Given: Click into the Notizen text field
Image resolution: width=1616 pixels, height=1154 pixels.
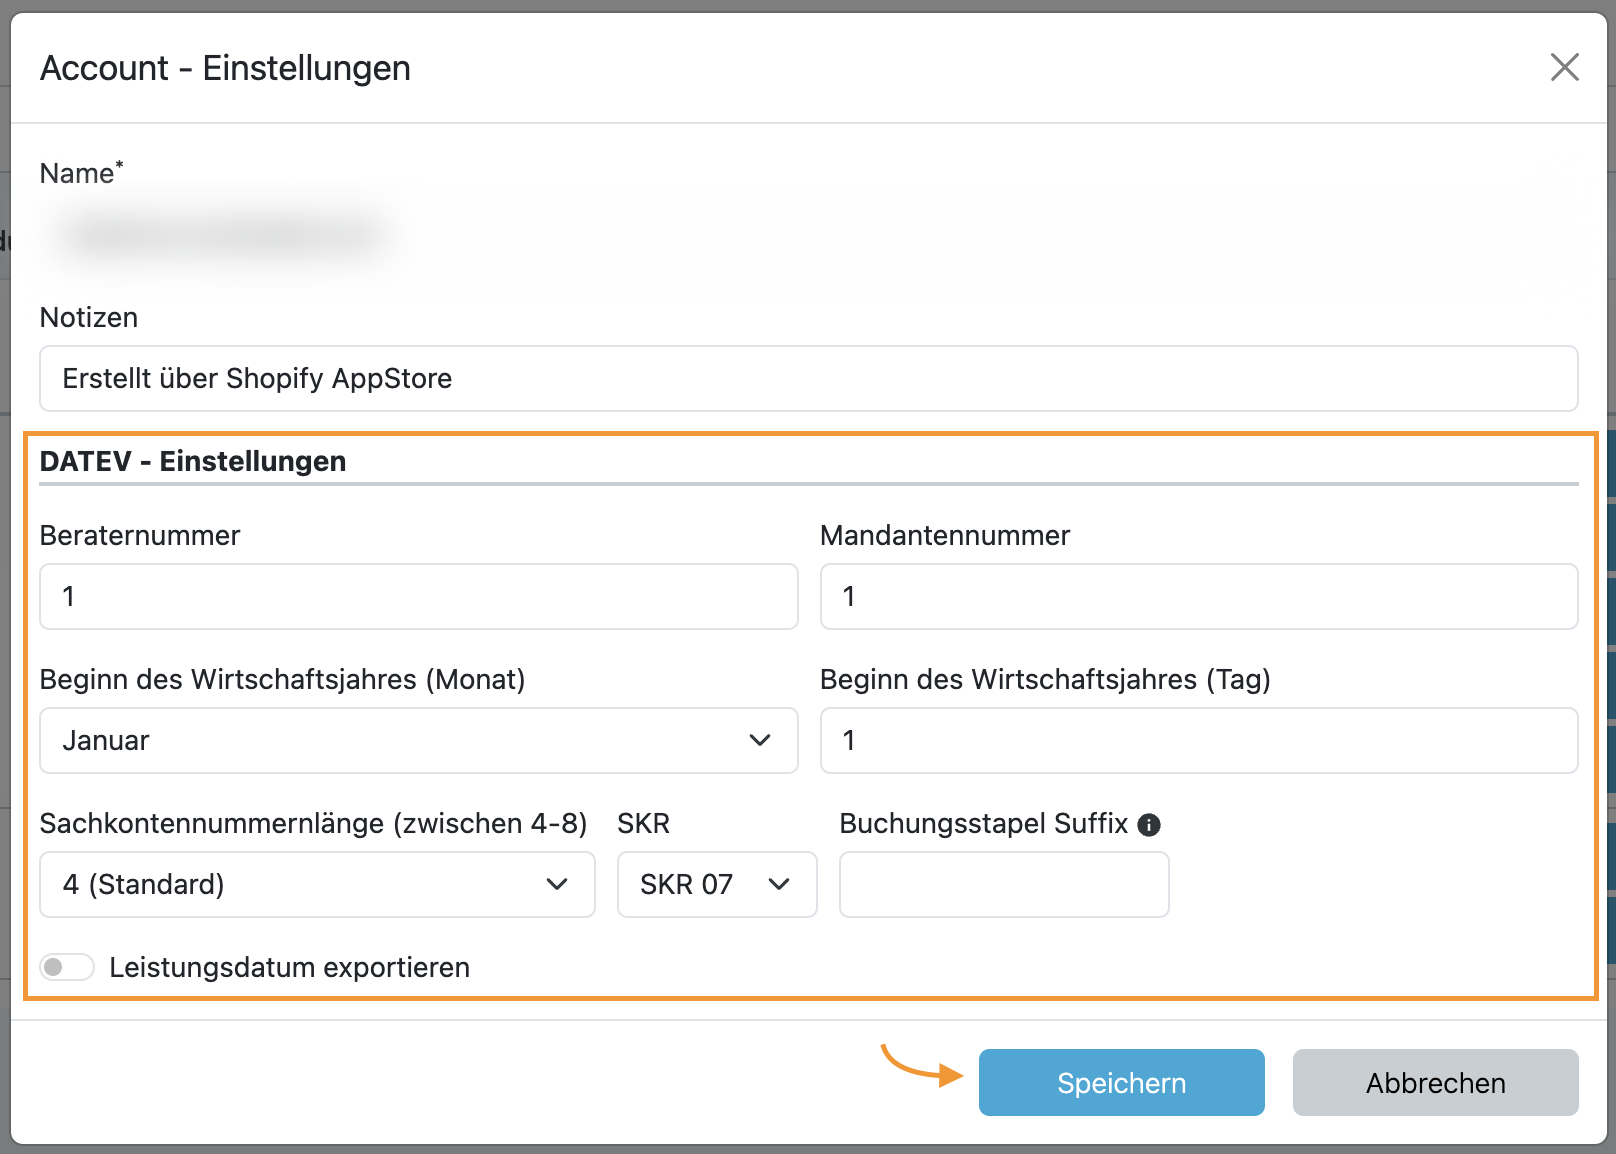Looking at the screenshot, I should pos(808,378).
